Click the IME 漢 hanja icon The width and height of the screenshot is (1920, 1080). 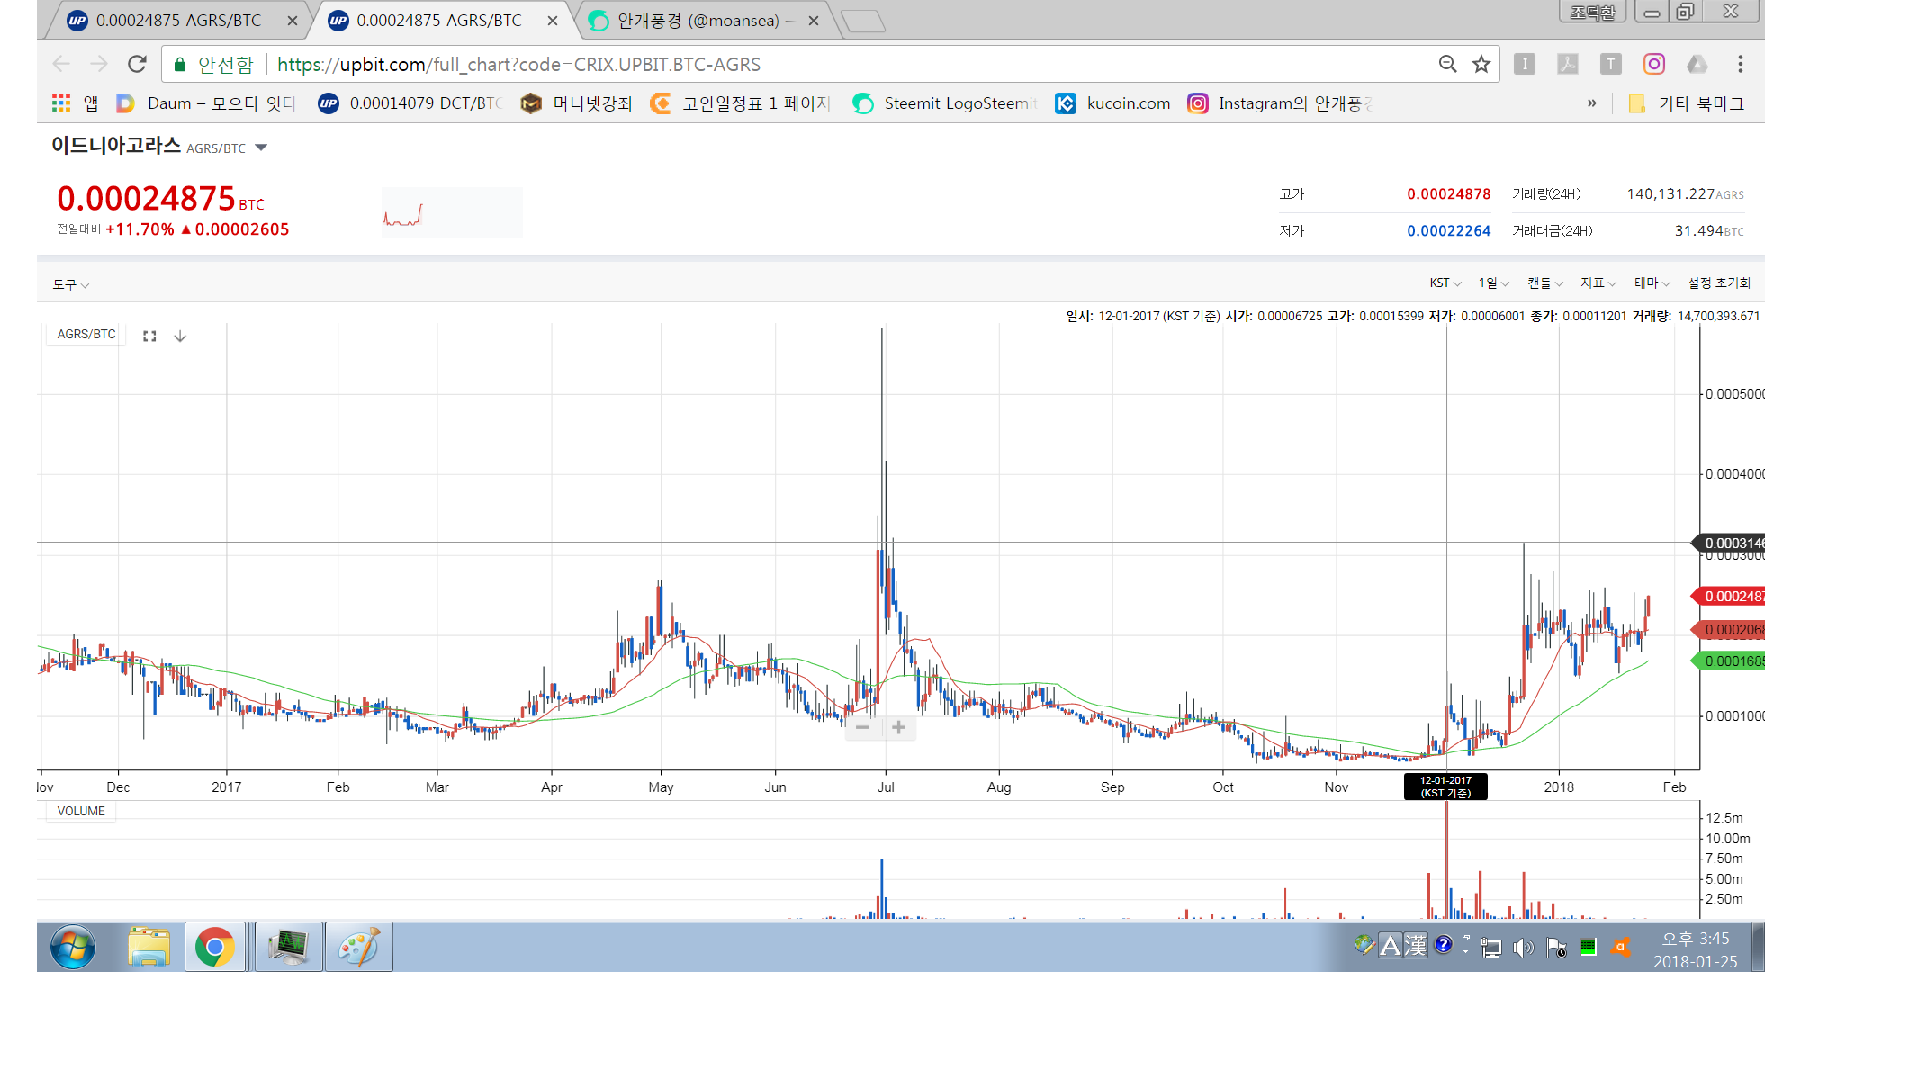[x=1415, y=945]
